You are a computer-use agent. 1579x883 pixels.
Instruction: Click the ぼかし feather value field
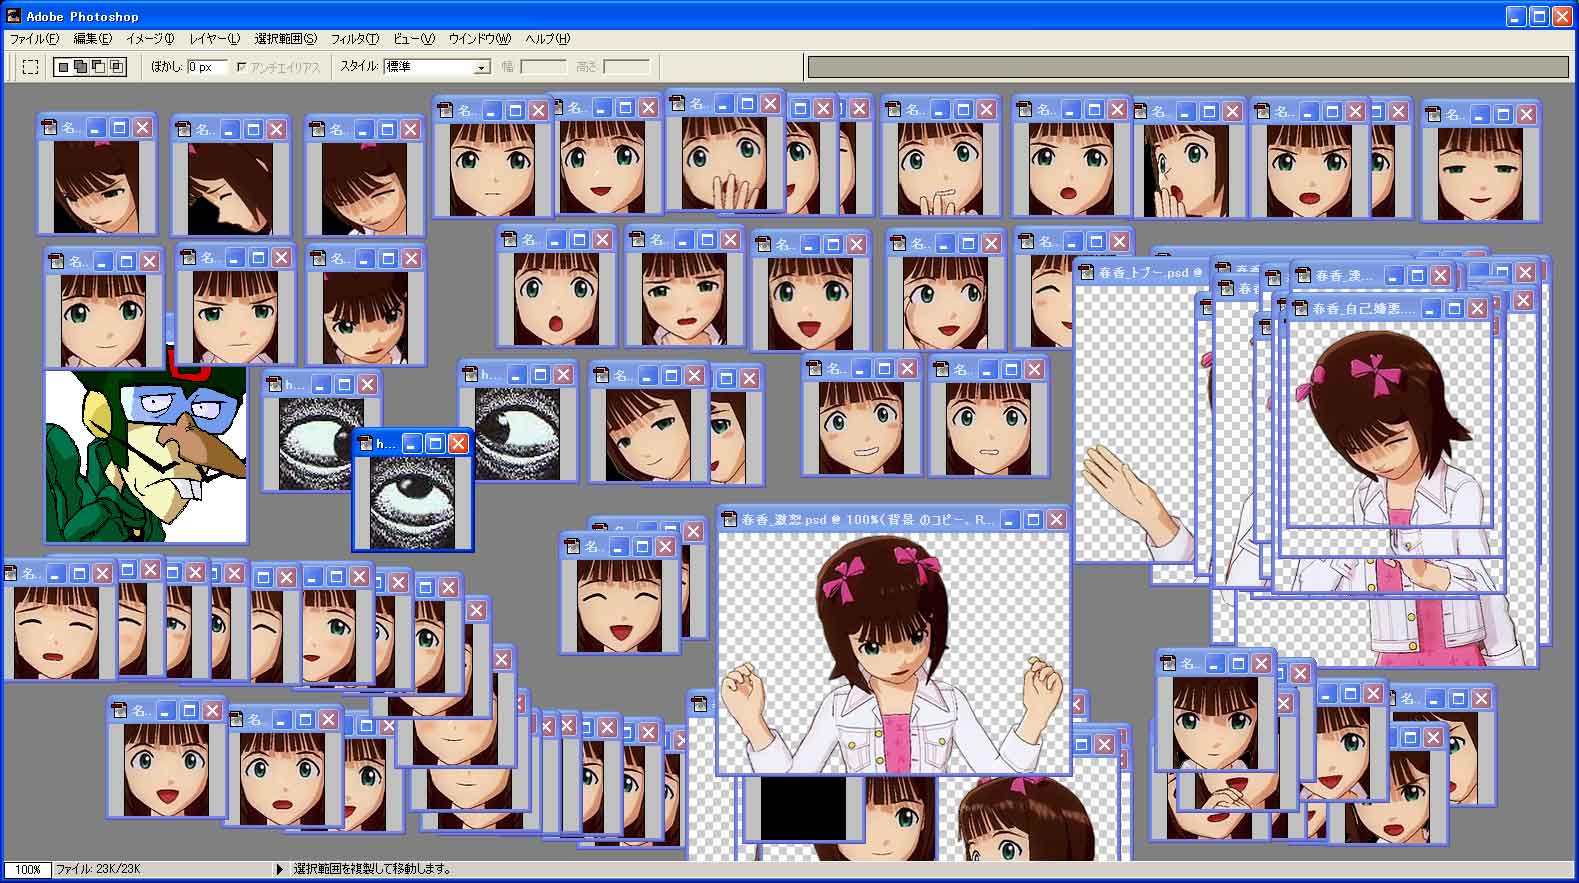[x=207, y=67]
